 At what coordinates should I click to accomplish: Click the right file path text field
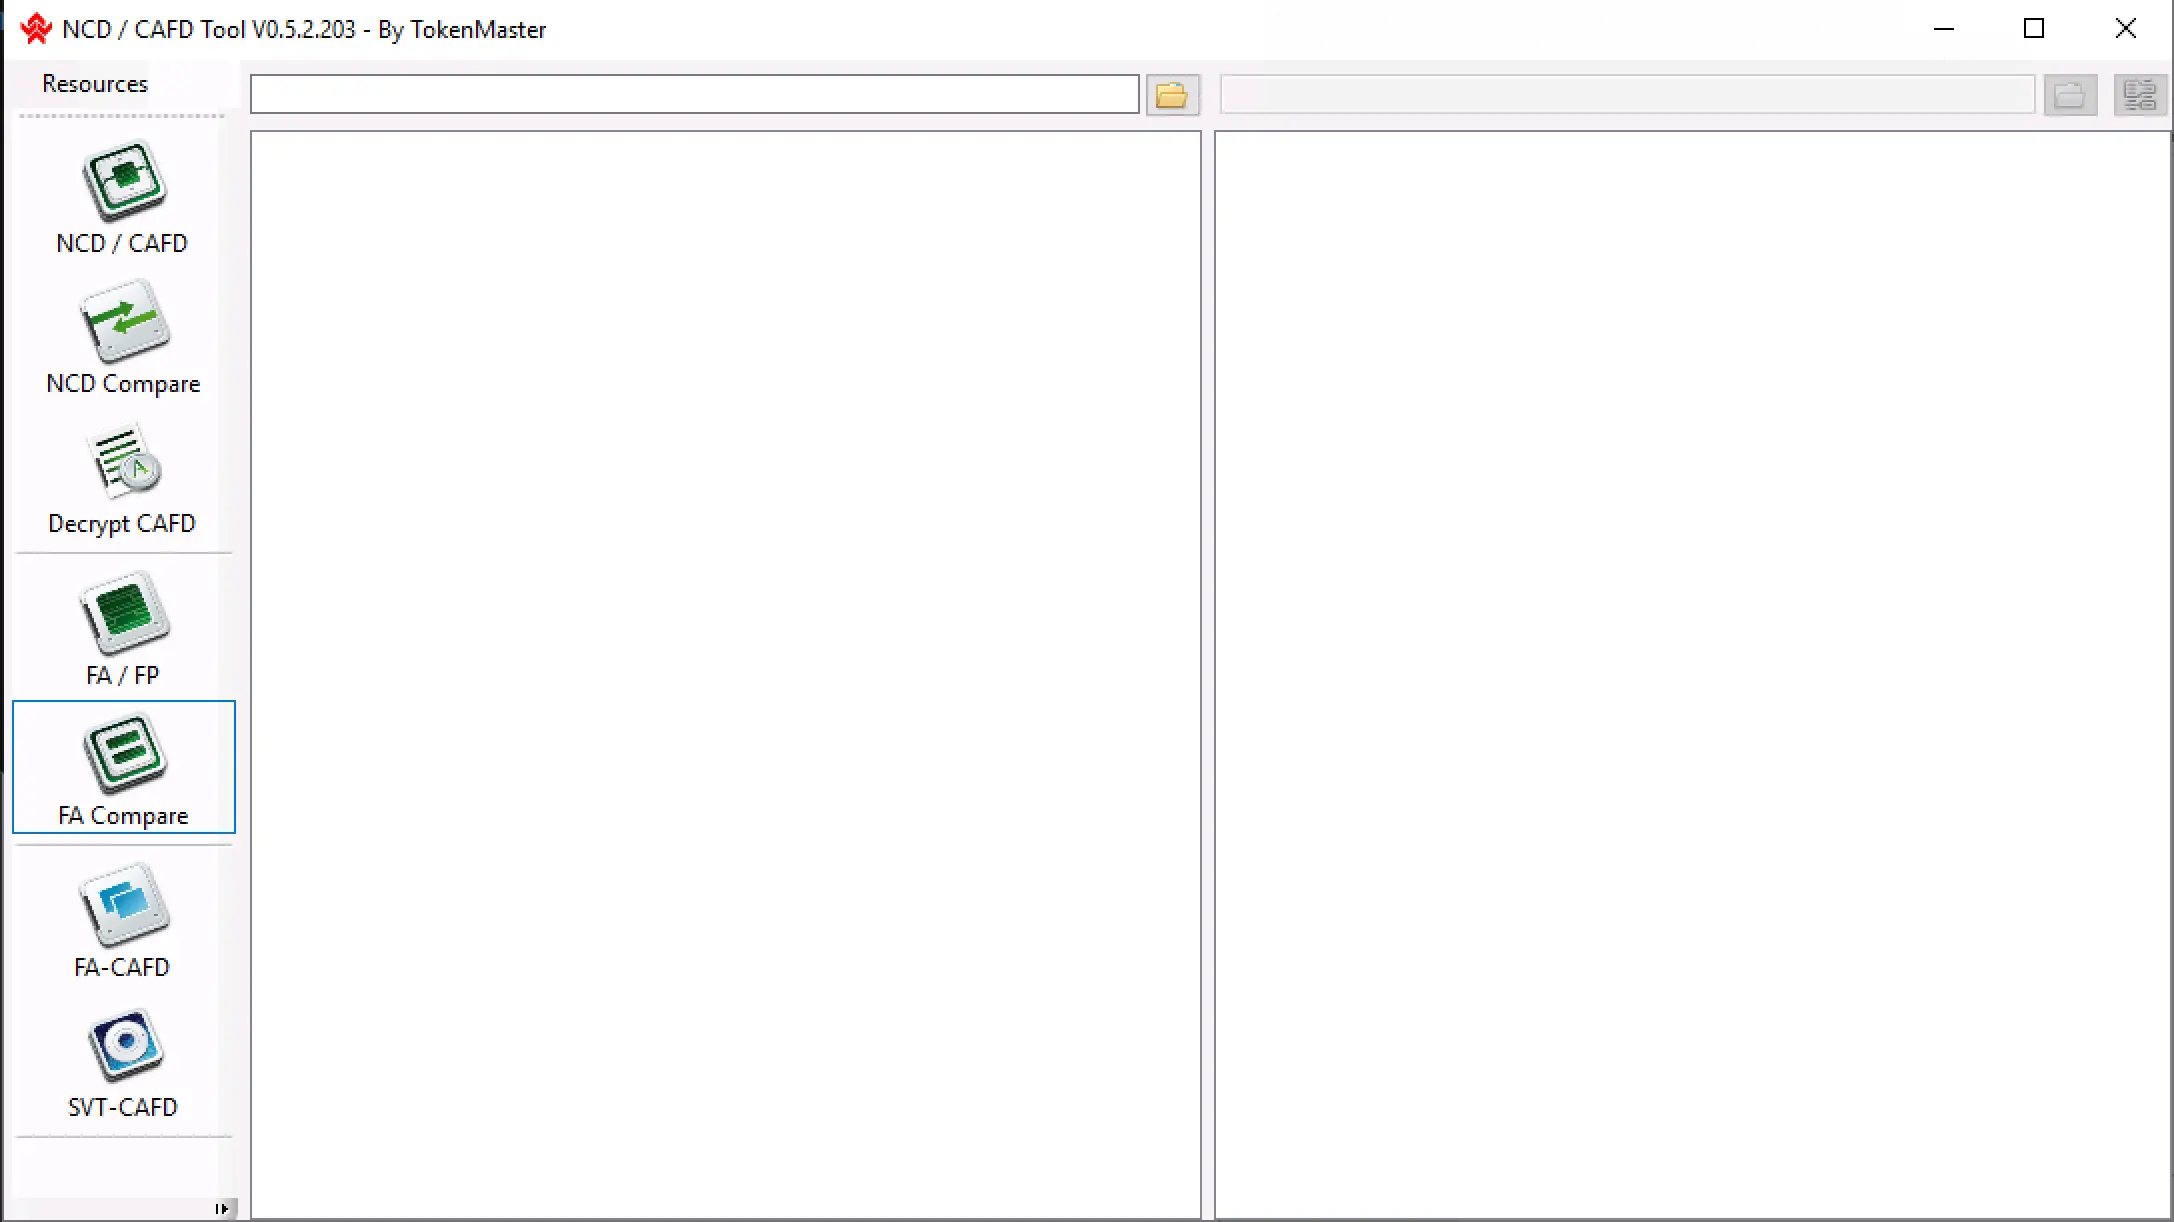pyautogui.click(x=1627, y=95)
